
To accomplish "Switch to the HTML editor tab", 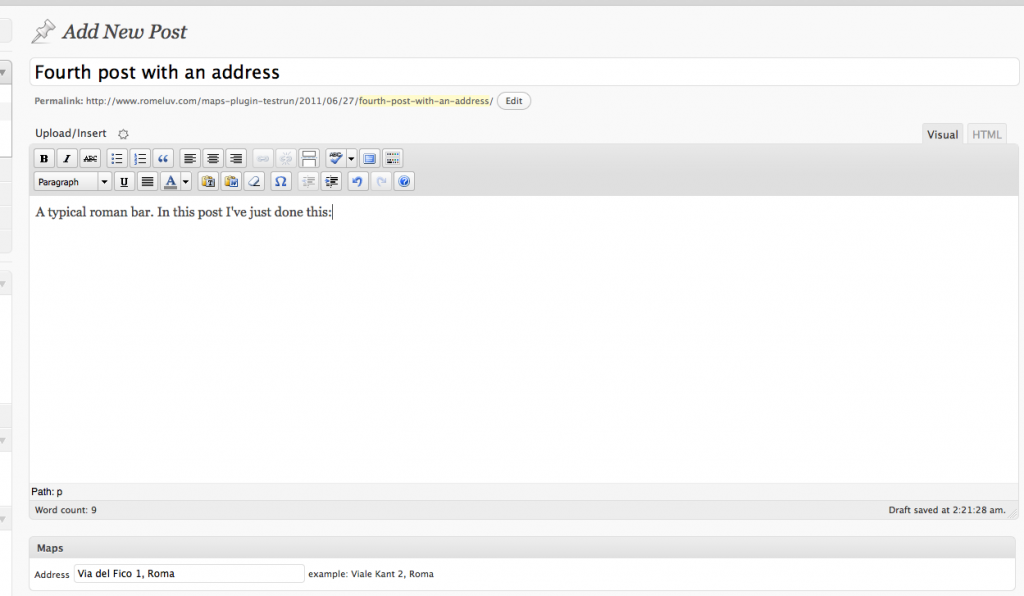I will pos(987,135).
